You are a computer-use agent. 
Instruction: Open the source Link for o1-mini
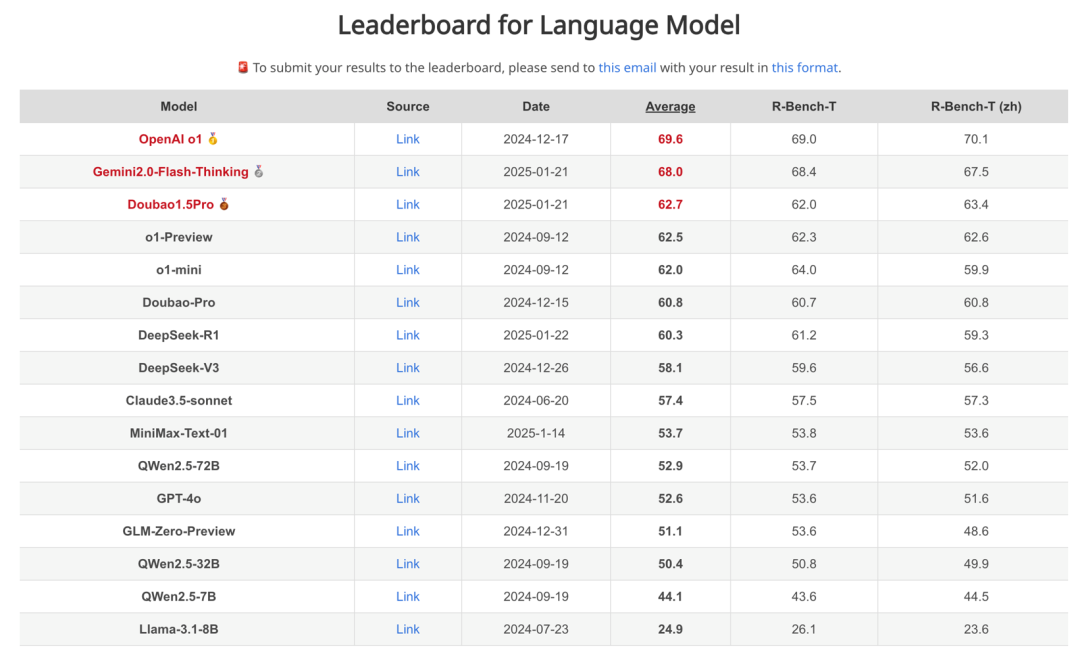point(408,270)
